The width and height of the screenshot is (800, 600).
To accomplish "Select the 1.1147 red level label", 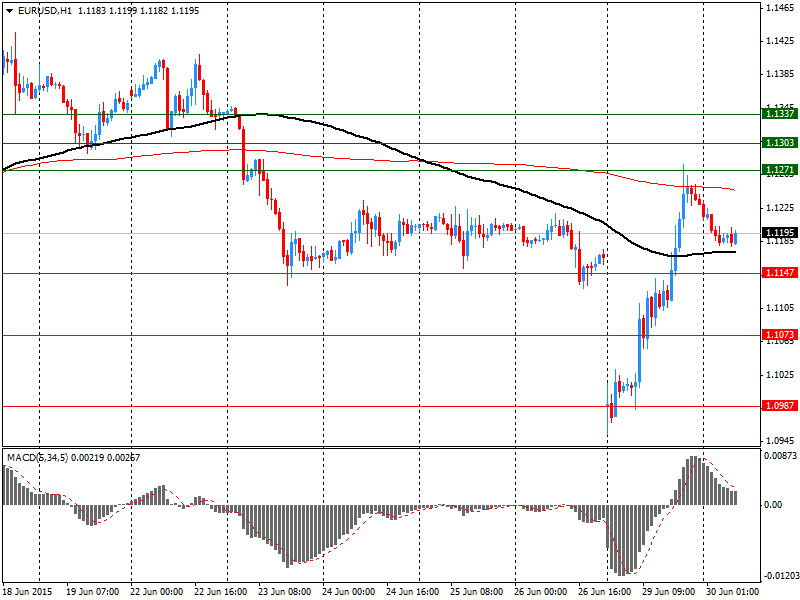I will tap(779, 273).
